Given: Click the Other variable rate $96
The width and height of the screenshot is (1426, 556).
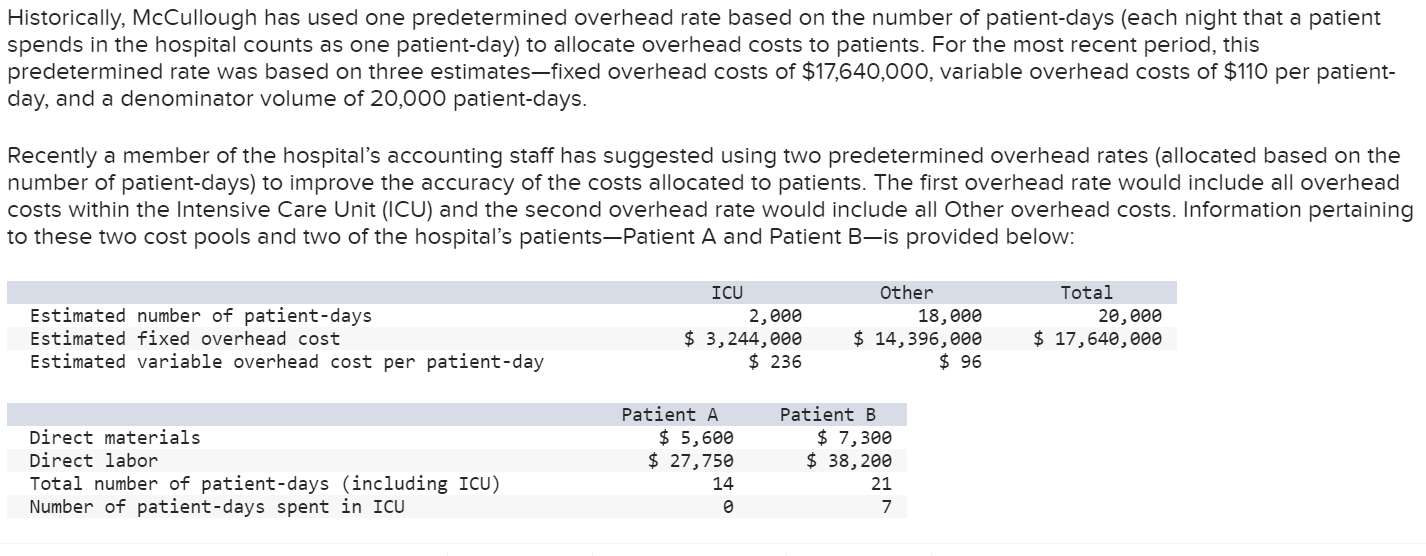Looking at the screenshot, I should coord(961,362).
